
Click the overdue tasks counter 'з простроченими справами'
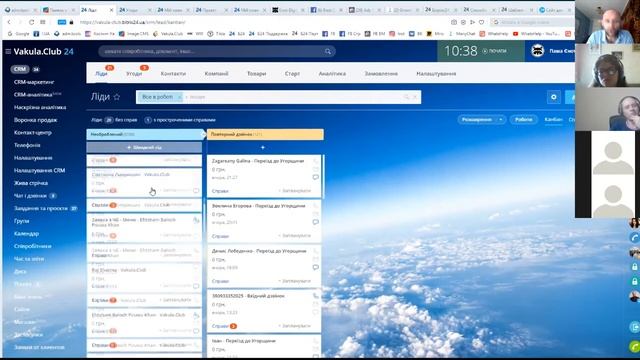pos(180,120)
